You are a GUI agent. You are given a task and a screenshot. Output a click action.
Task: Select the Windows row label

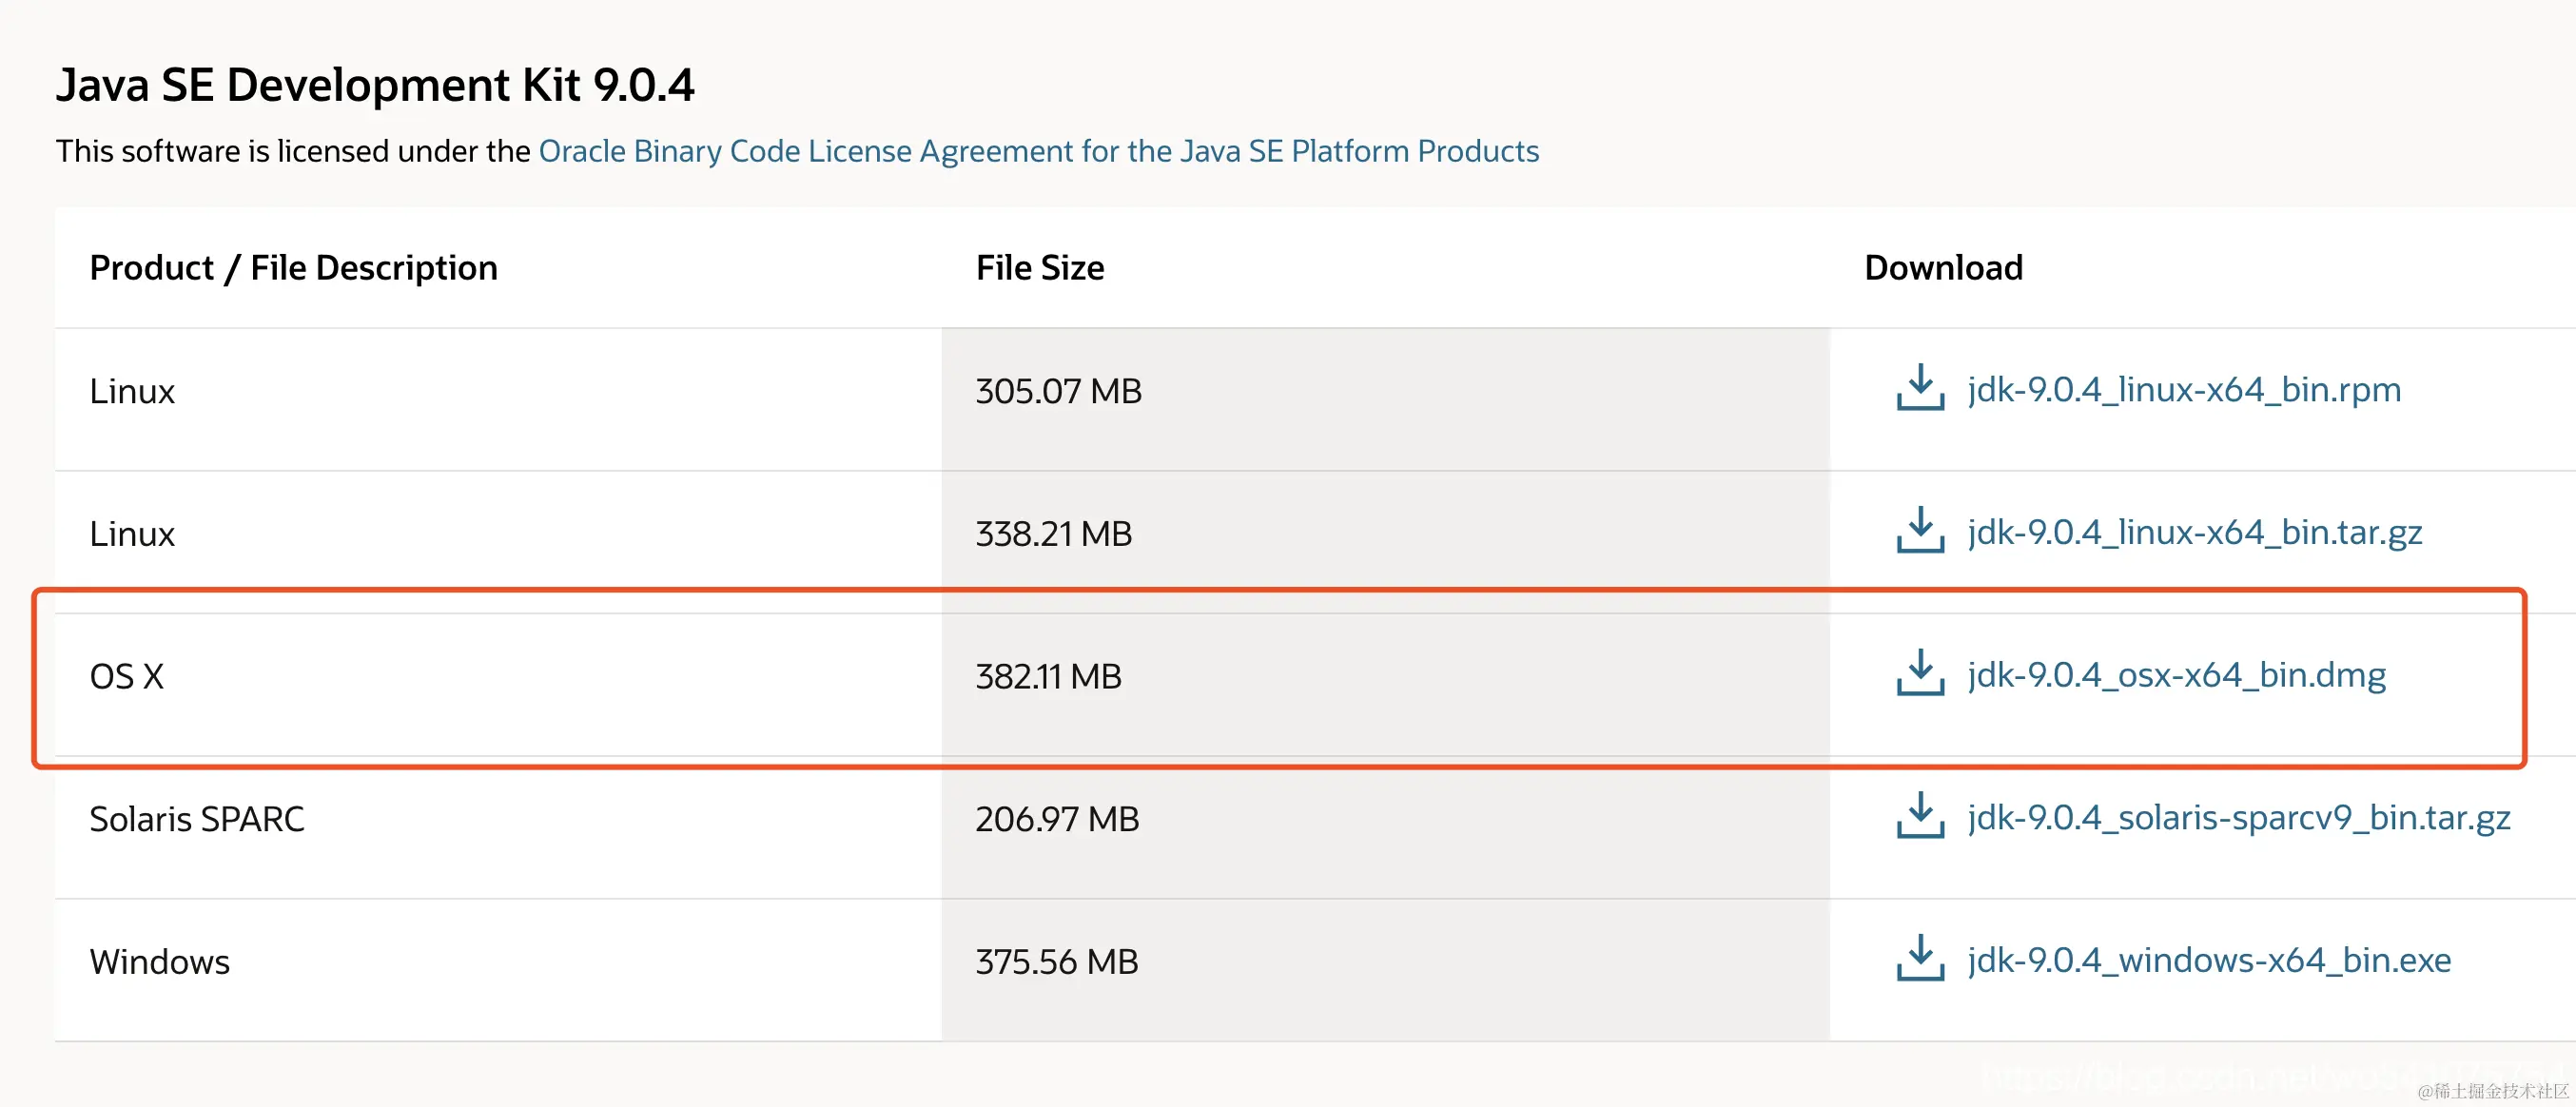coord(159,962)
